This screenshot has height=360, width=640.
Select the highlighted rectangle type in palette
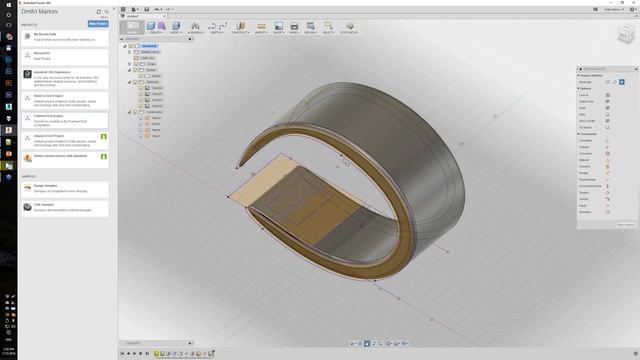(622, 82)
